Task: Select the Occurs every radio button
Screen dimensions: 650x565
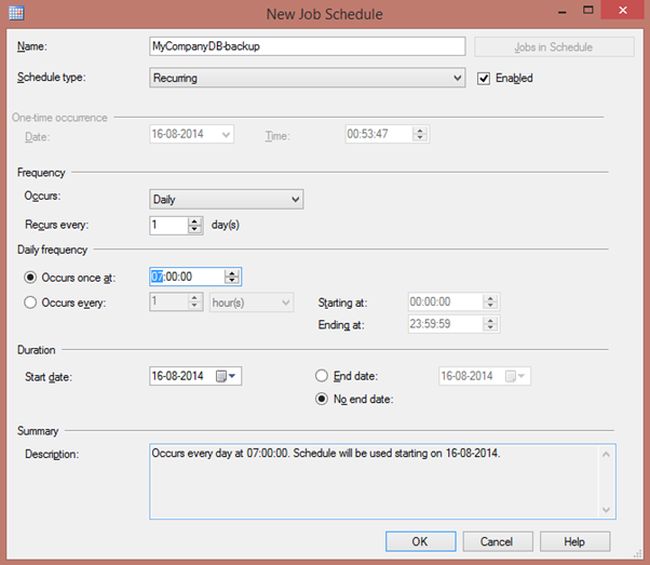Action: 30,302
